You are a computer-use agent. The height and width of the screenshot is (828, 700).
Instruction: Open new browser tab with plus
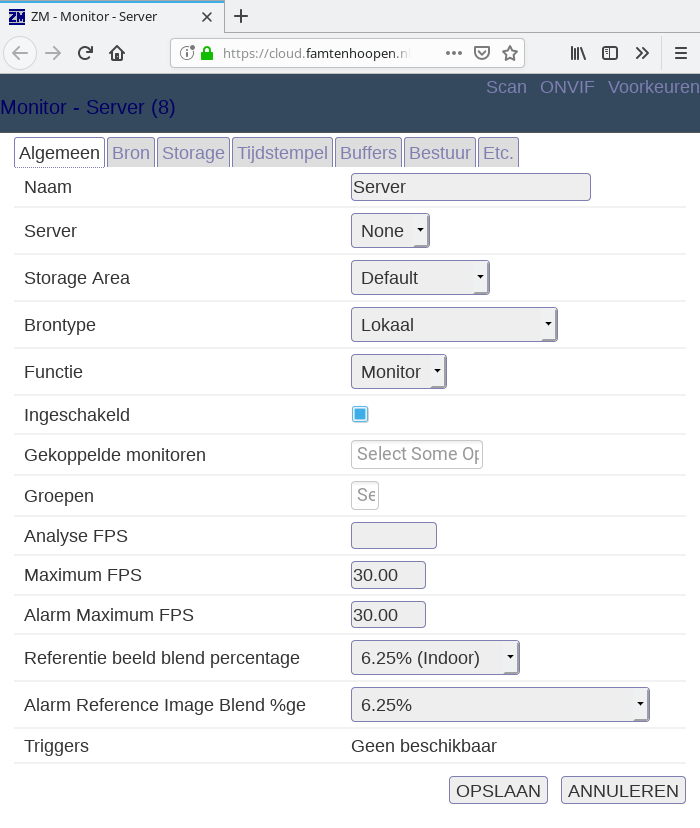[241, 16]
